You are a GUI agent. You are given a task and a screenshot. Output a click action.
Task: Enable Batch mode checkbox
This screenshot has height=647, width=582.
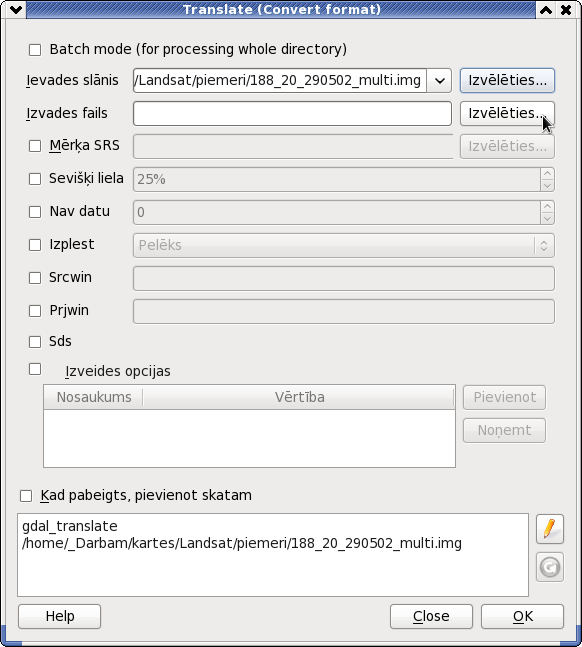(x=35, y=50)
